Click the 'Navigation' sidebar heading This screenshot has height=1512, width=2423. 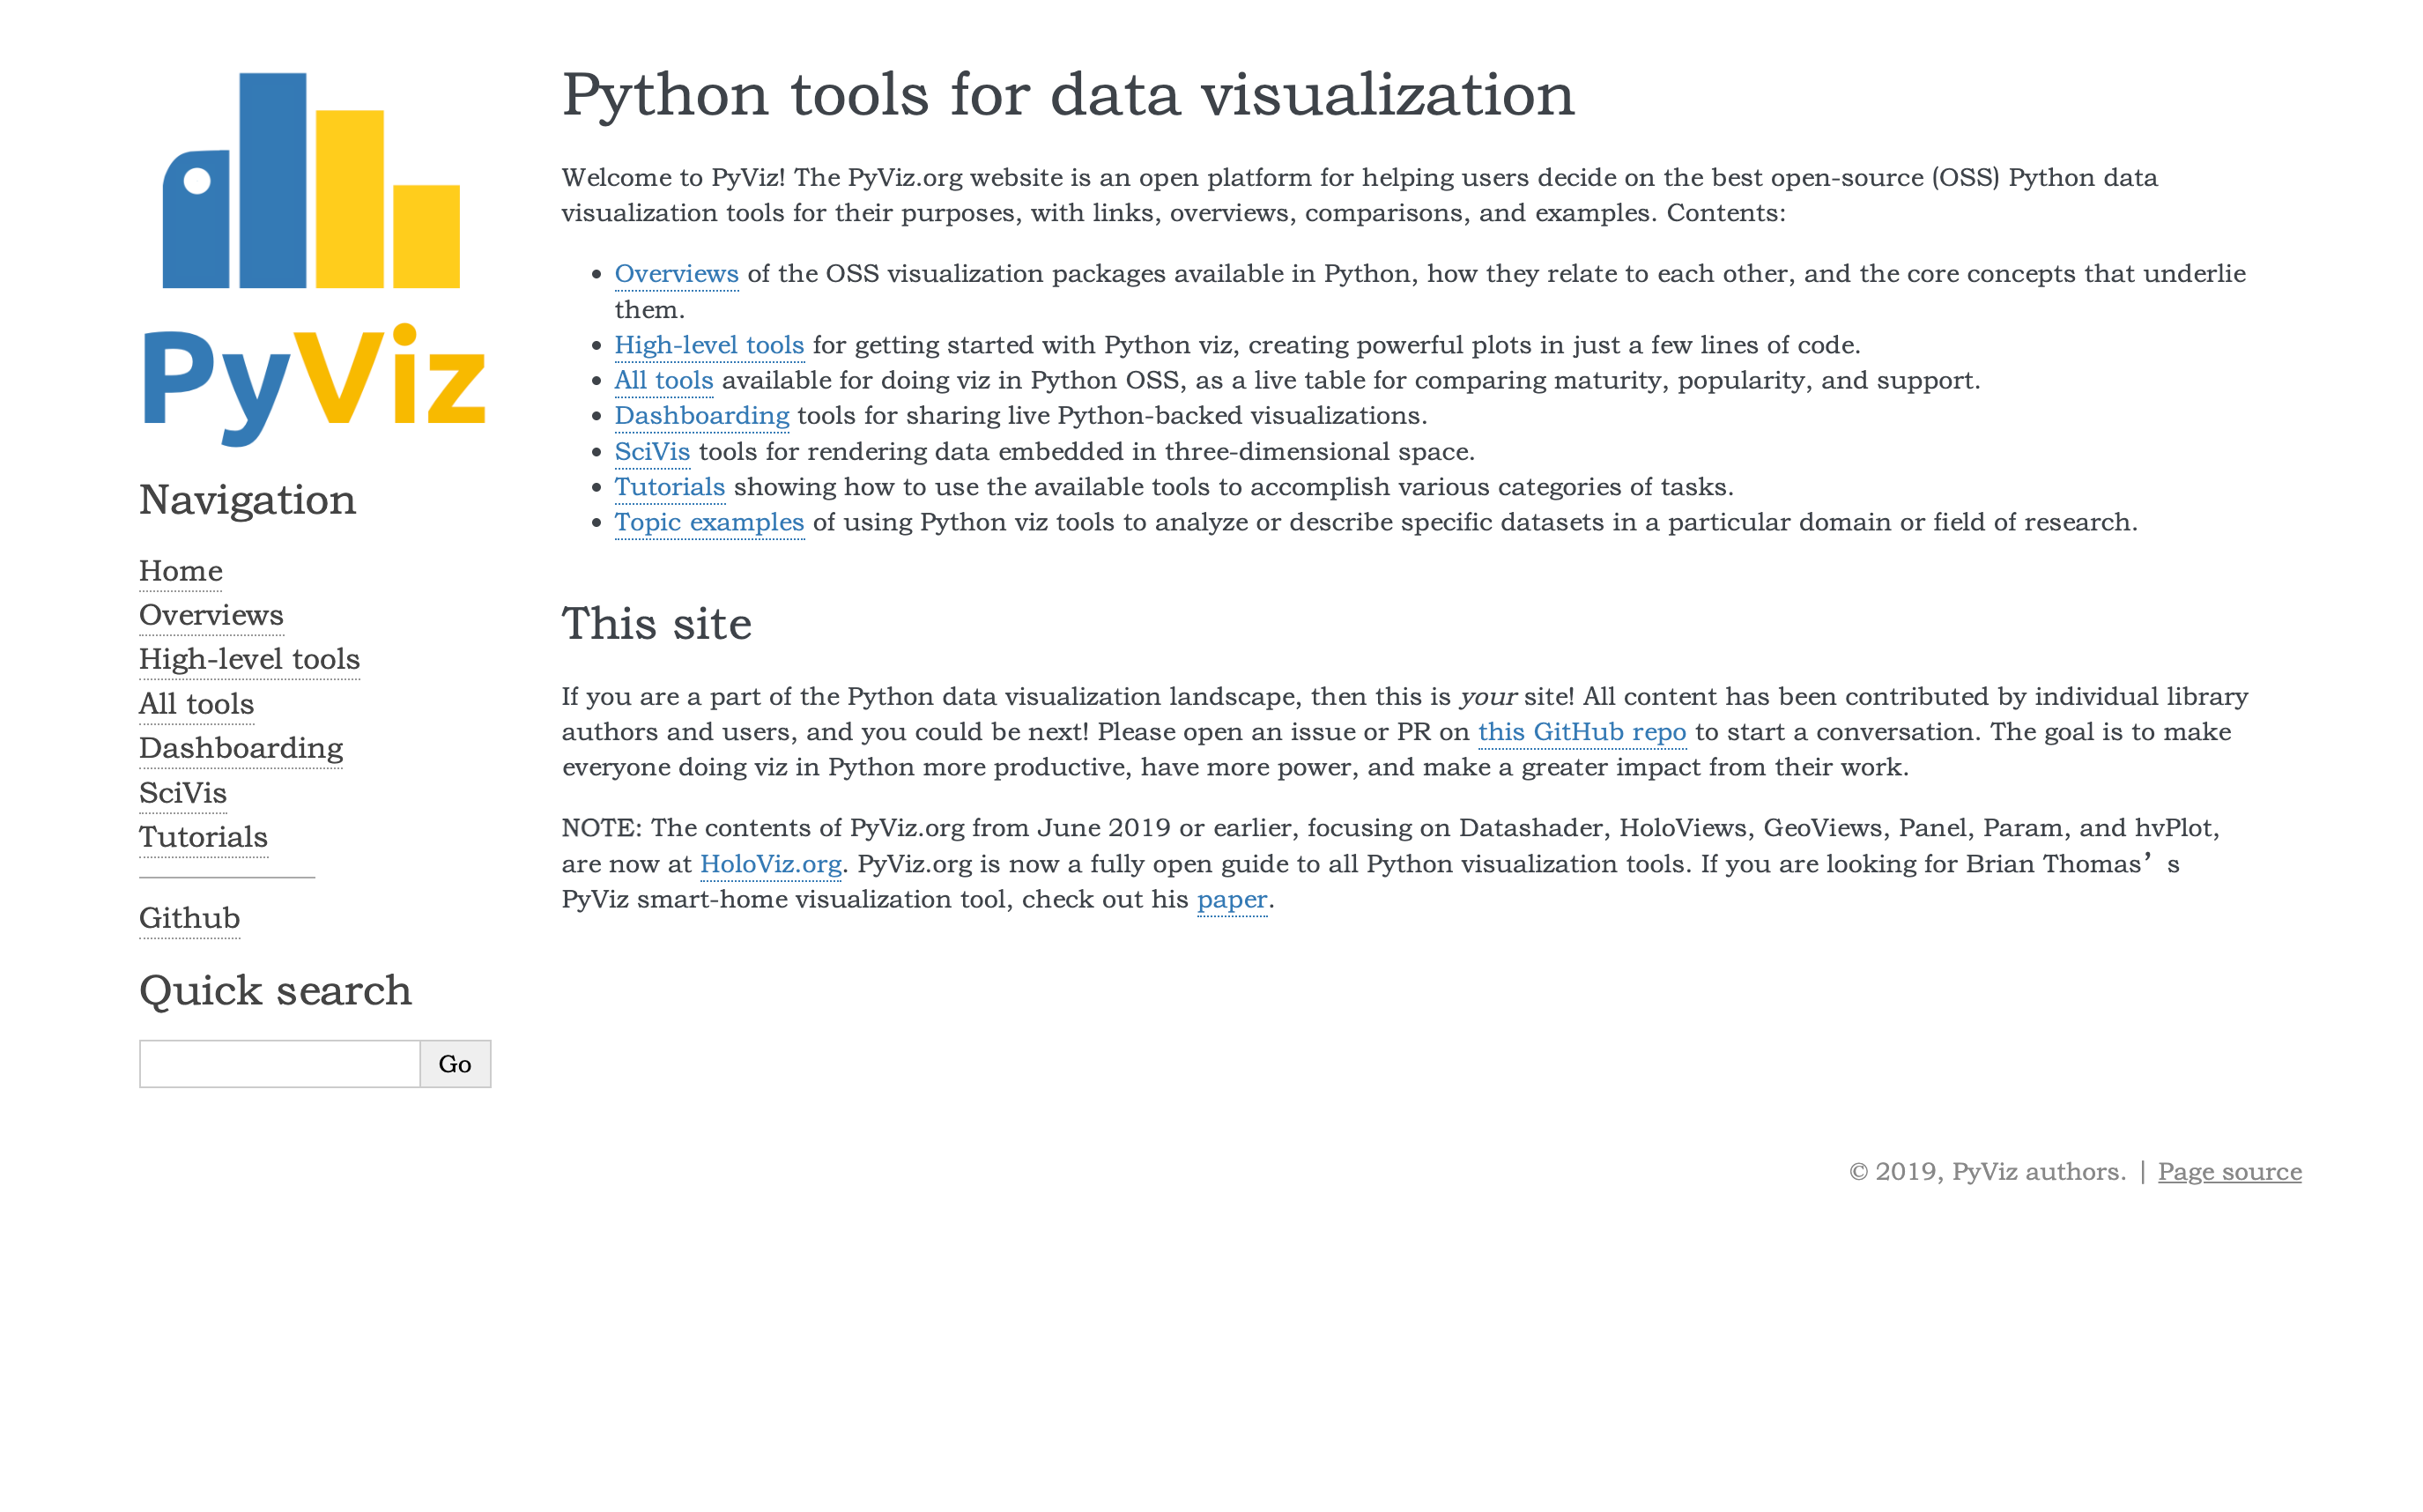248,500
